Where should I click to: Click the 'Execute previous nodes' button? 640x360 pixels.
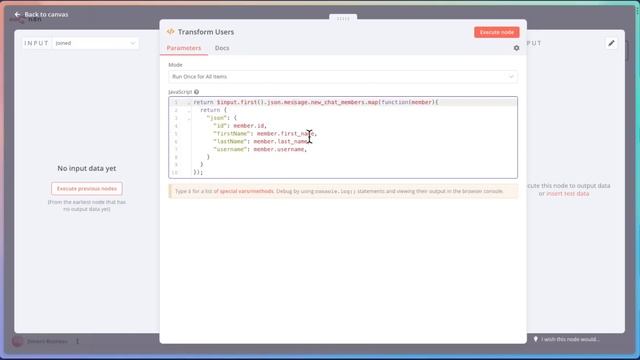pyautogui.click(x=87, y=189)
